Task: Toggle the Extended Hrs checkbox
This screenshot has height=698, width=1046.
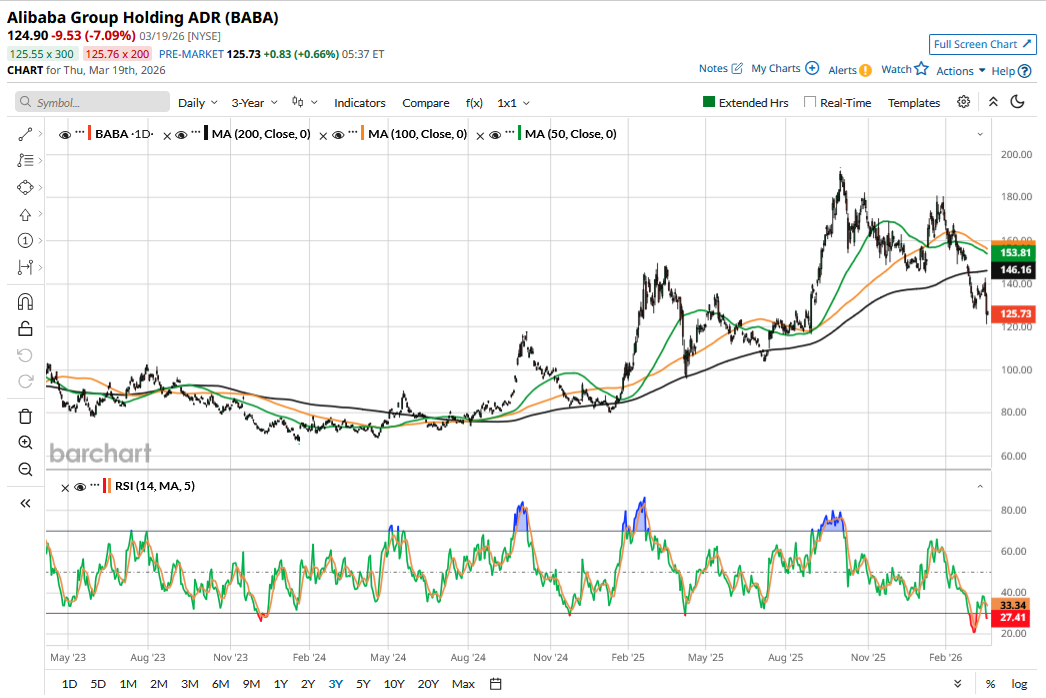Action: pos(709,102)
